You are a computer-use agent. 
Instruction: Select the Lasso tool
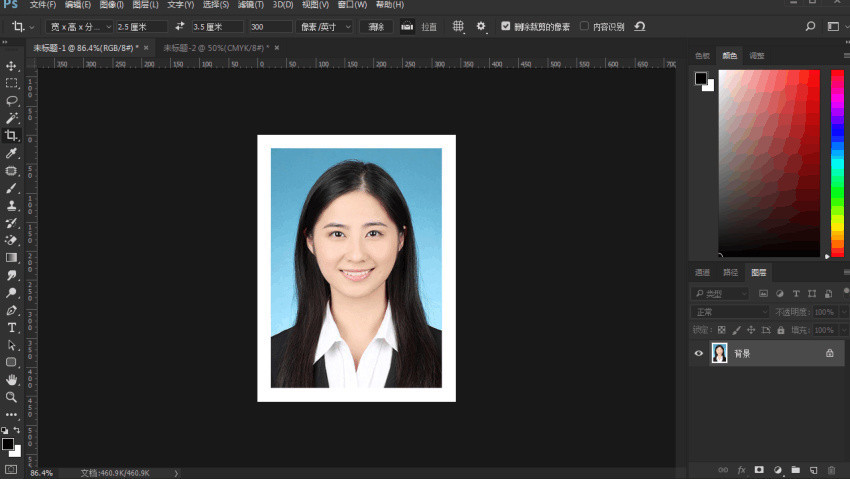[x=12, y=101]
